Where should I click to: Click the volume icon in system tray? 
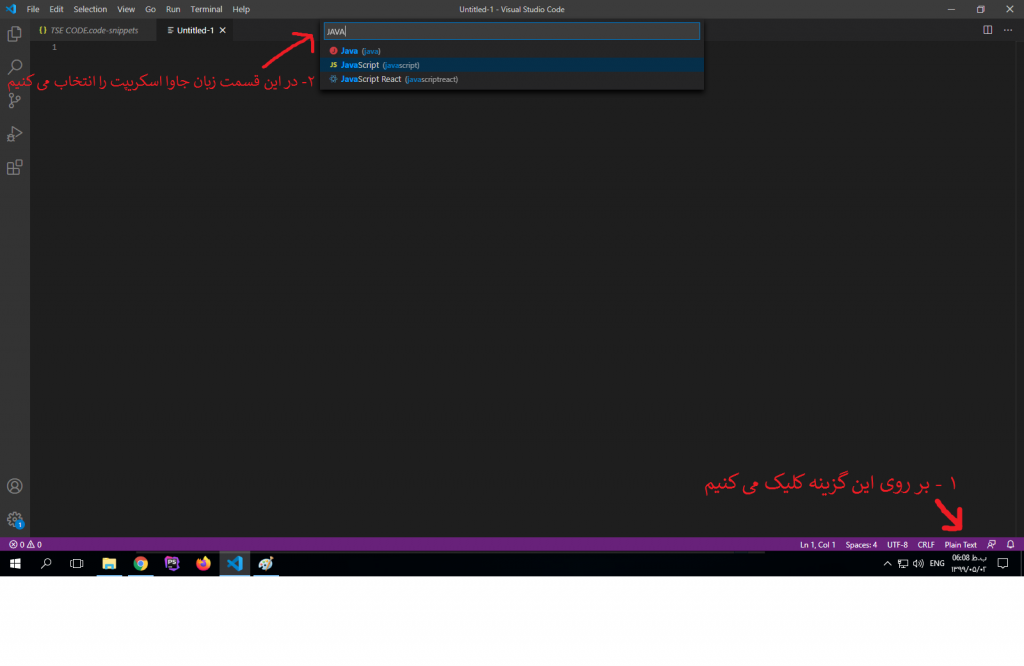tap(918, 563)
